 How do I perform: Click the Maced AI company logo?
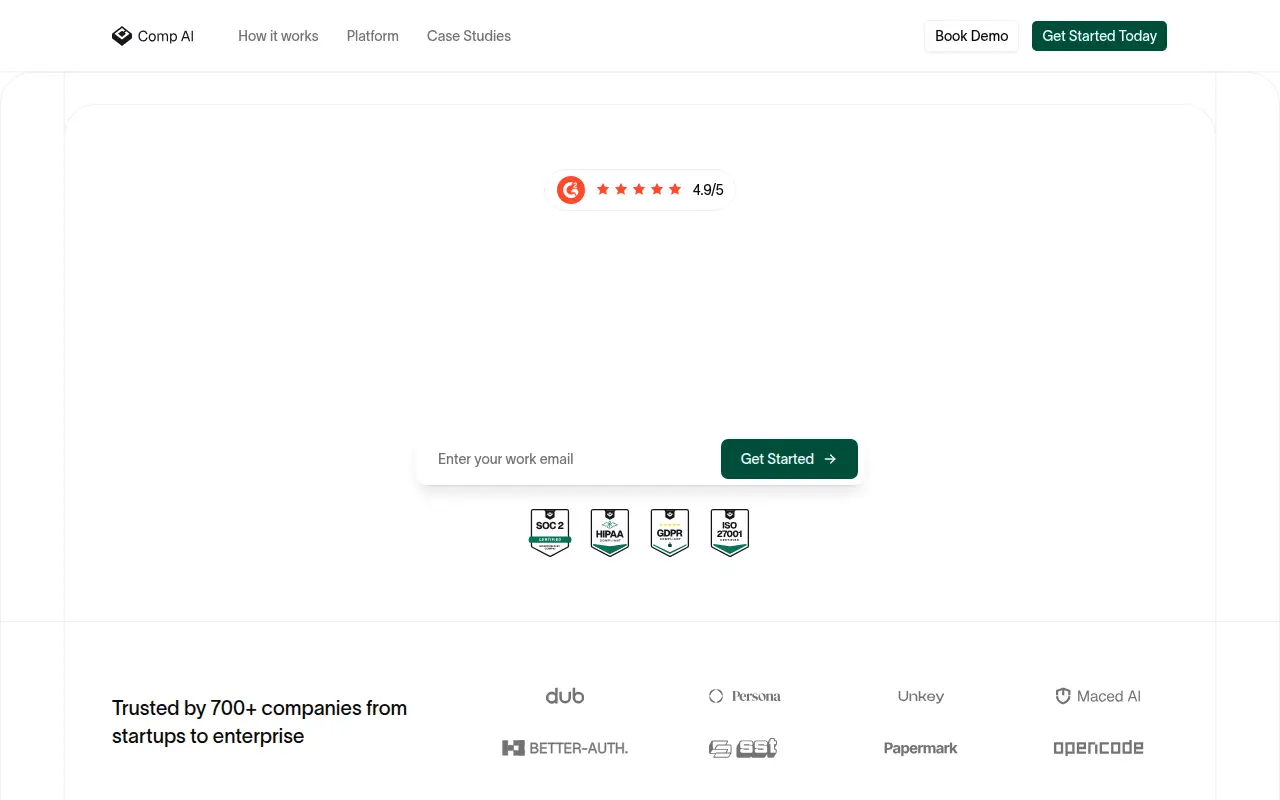tap(1098, 696)
